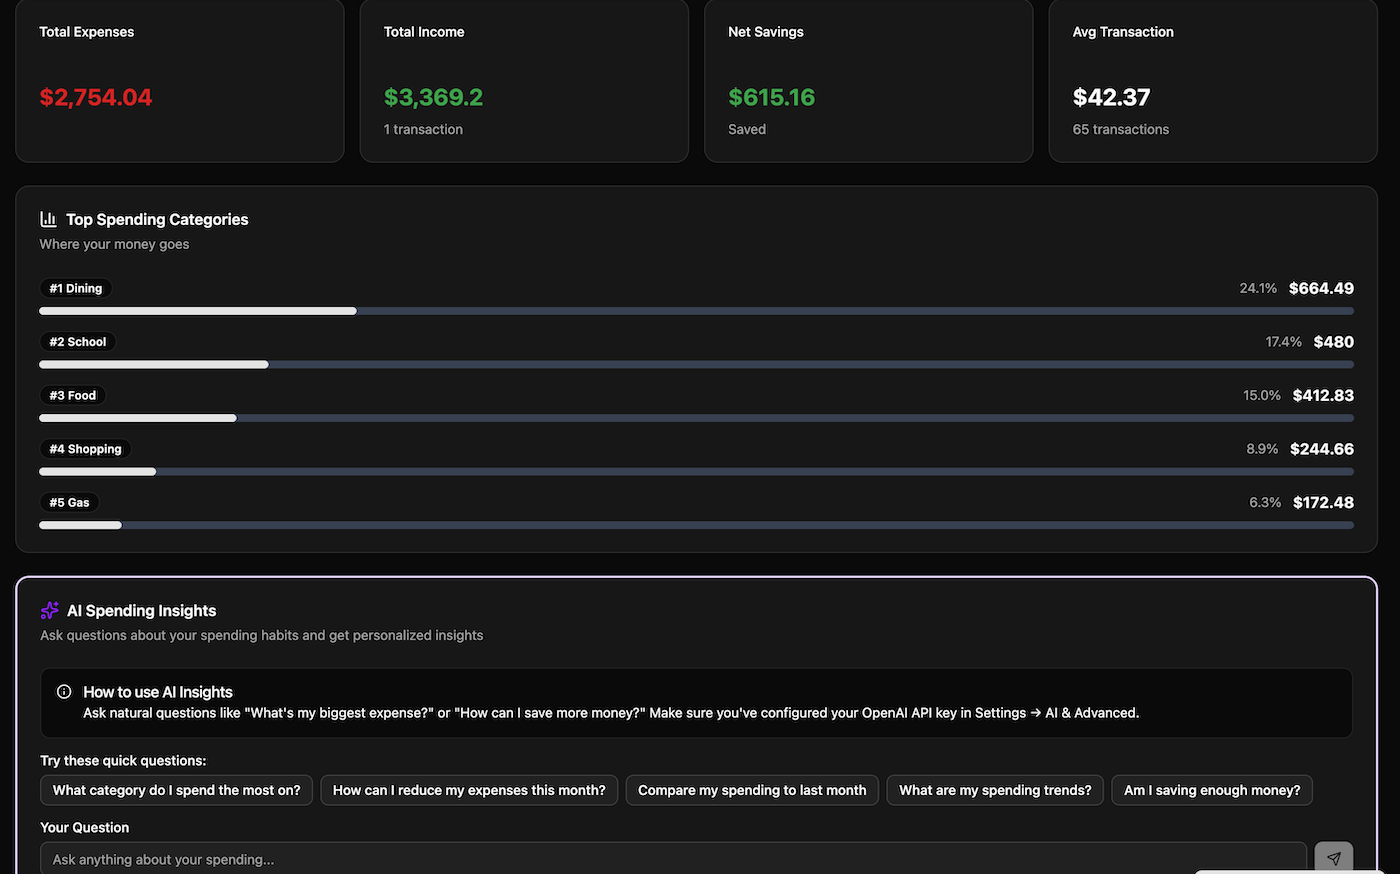Select the #2 School category badge

(77, 341)
